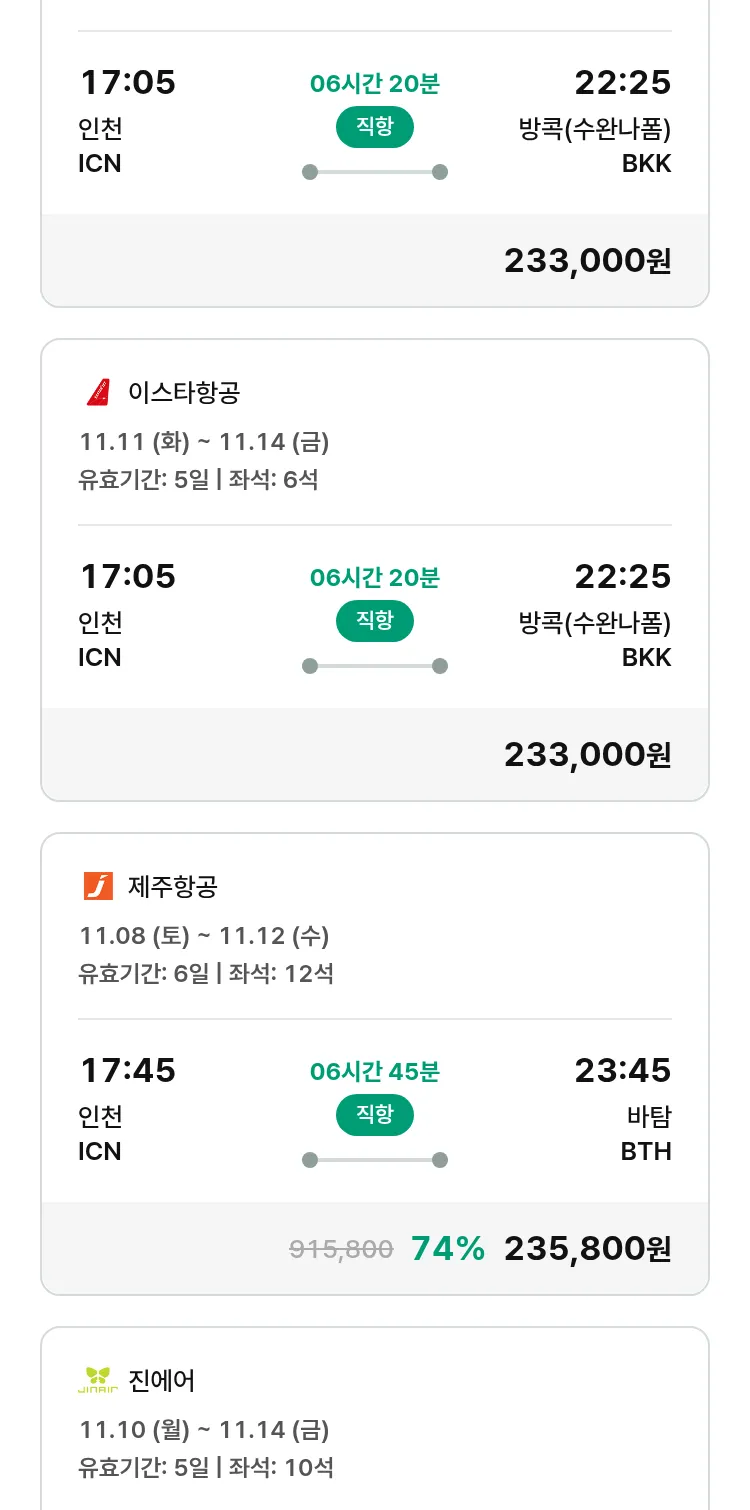Tap 직항 badge on the 제주항공 flight

(374, 1115)
